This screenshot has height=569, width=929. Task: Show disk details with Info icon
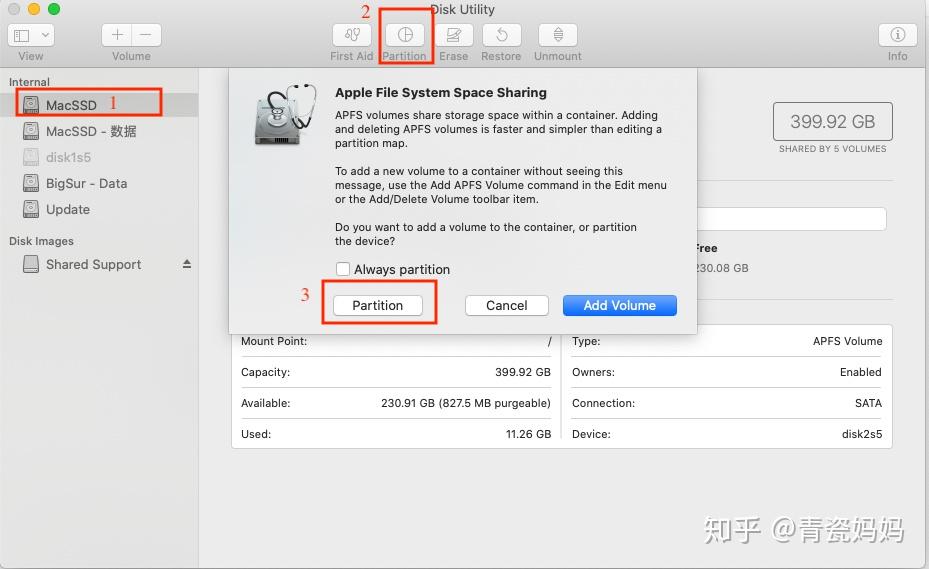898,35
